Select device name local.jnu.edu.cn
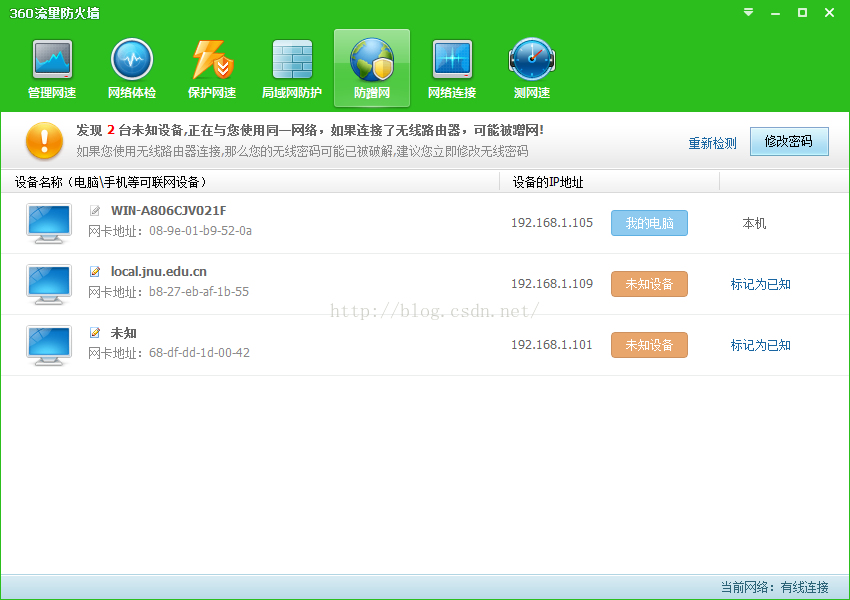The image size is (850, 600). [158, 272]
